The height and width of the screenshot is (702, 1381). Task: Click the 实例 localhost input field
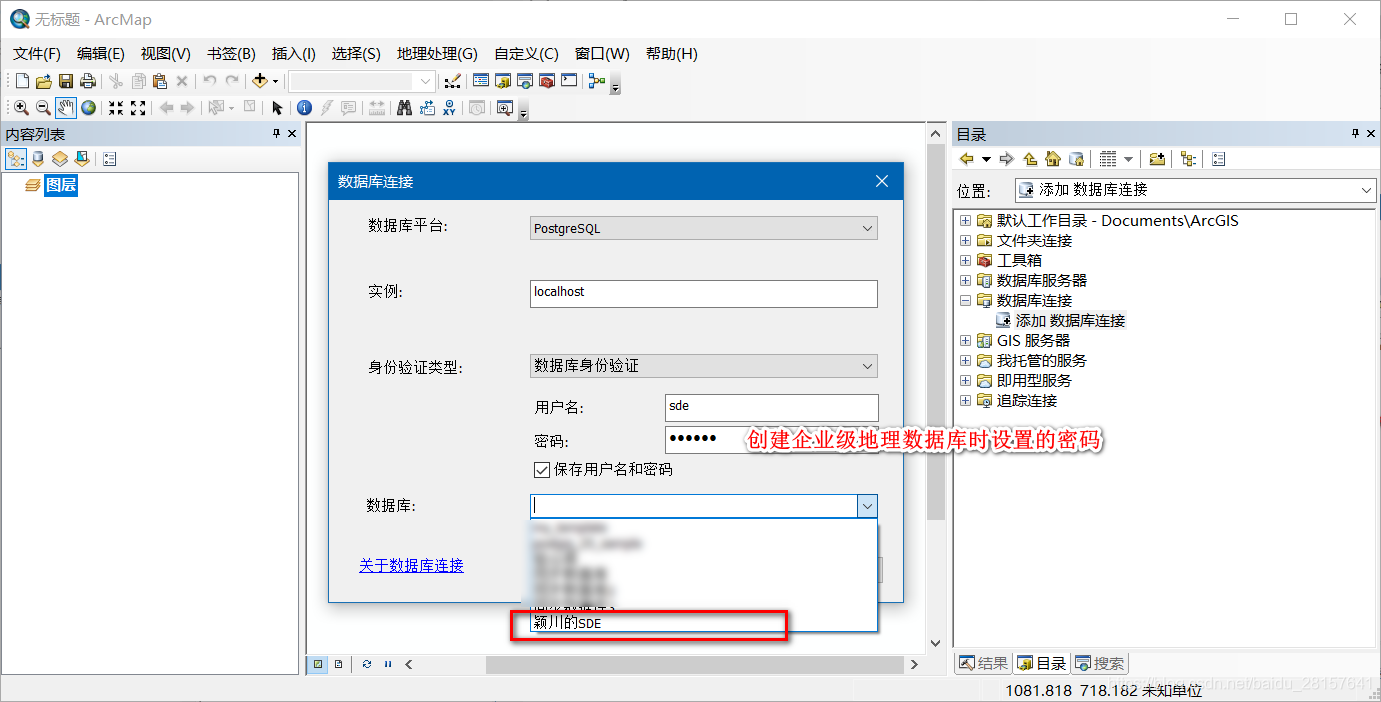[703, 293]
